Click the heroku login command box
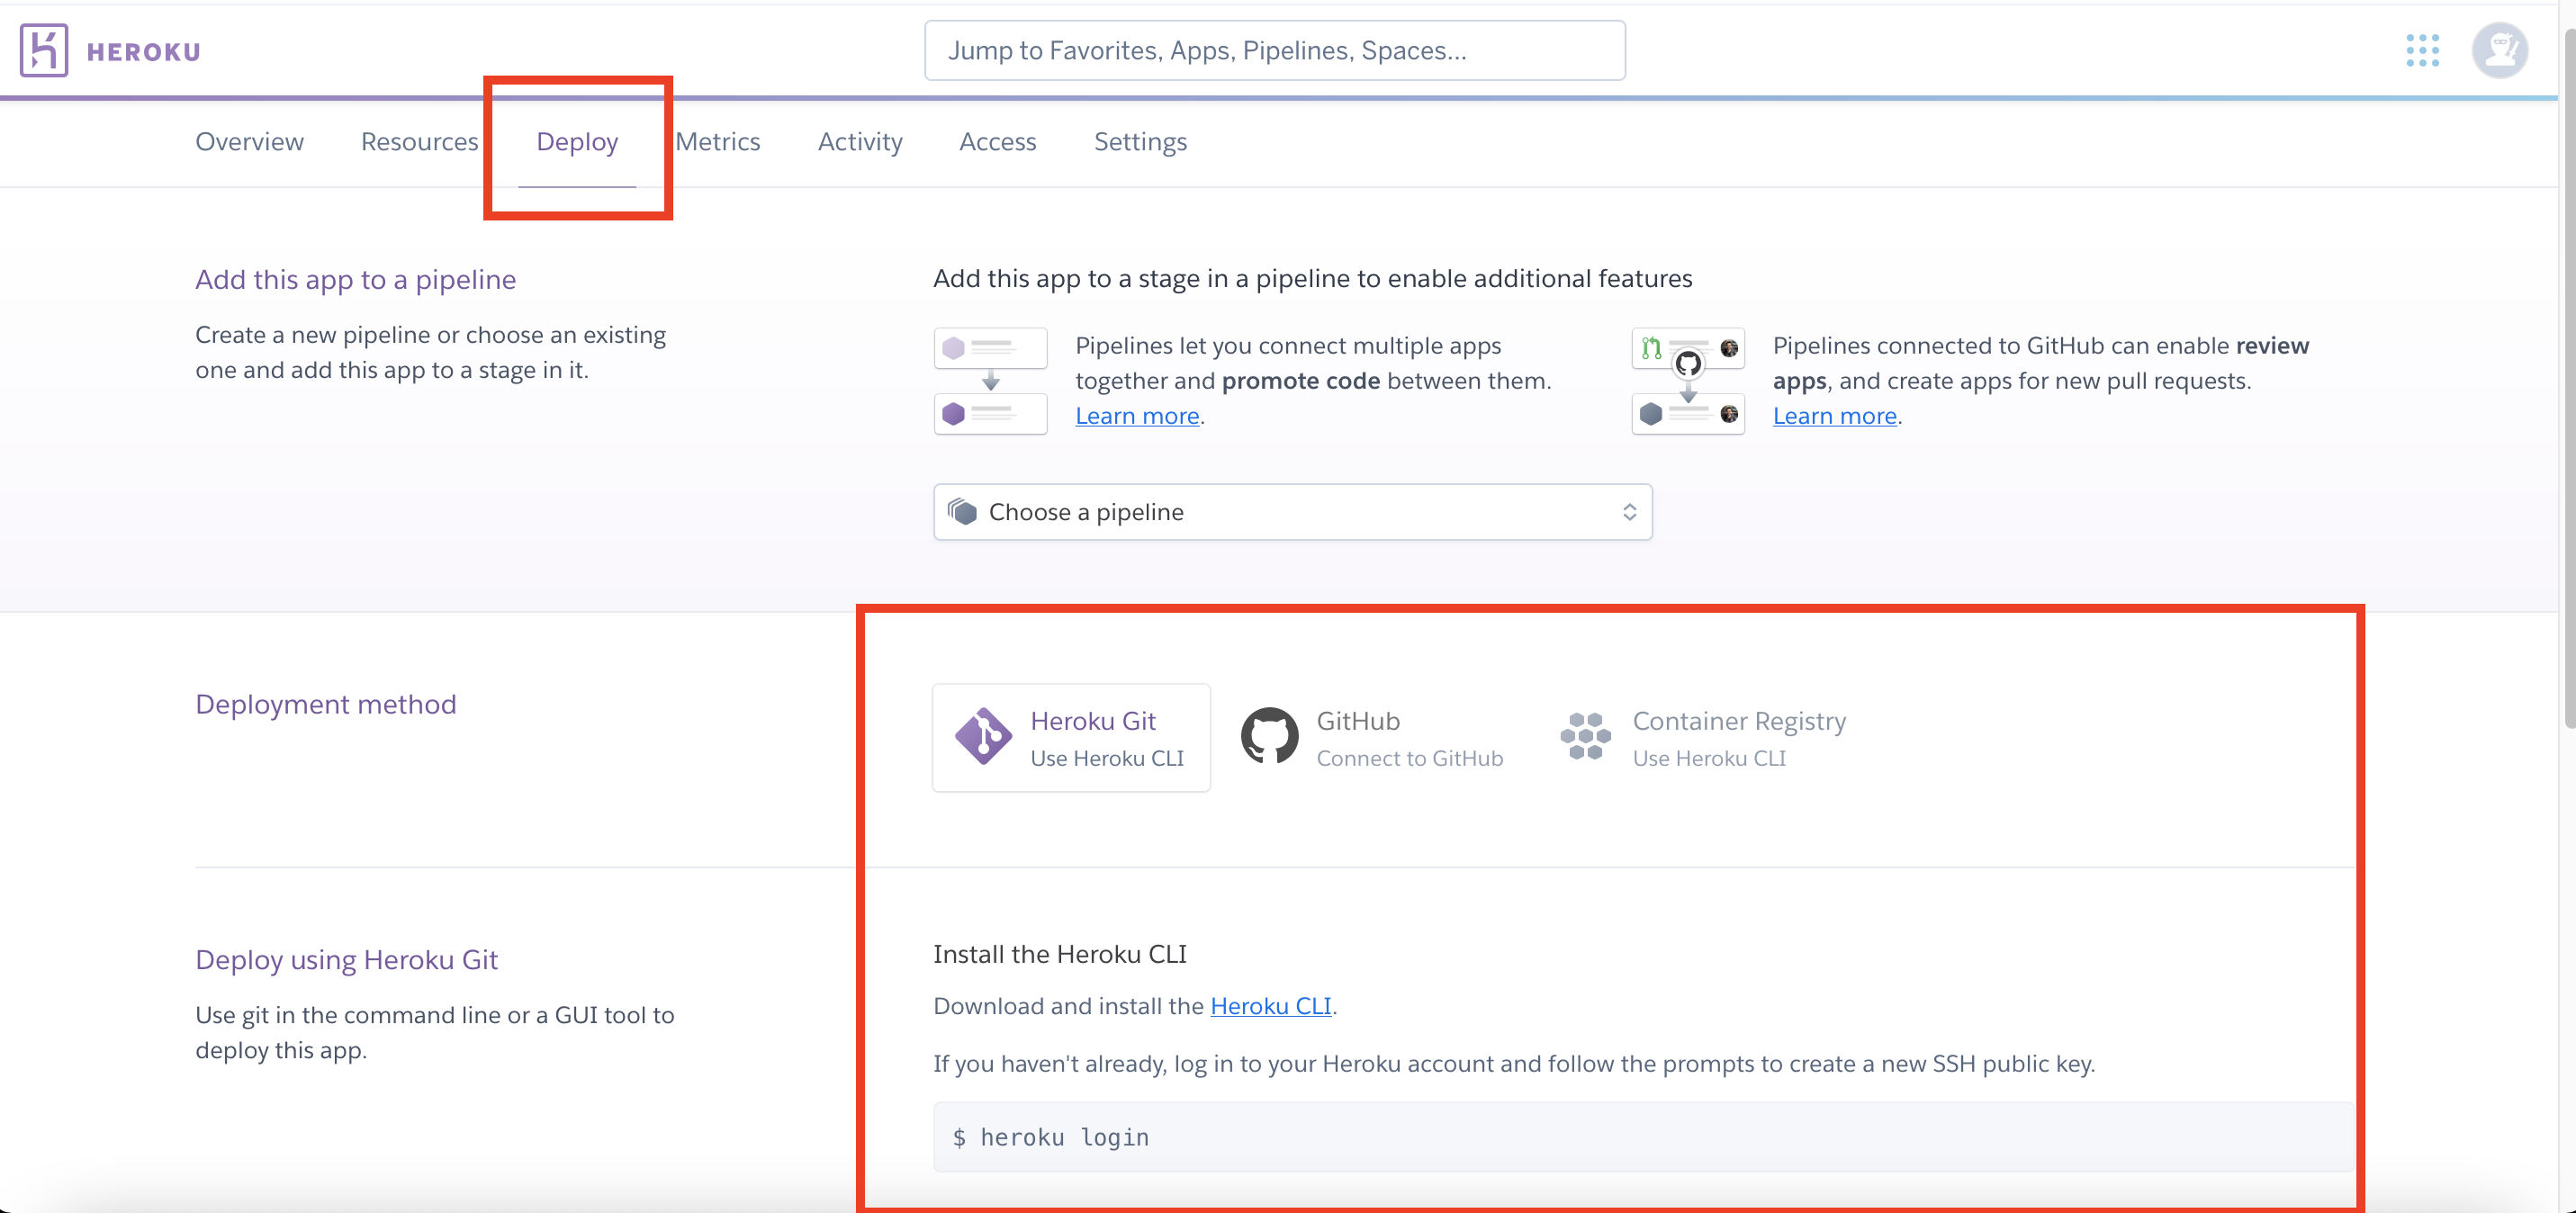The image size is (2576, 1213). point(1643,1137)
